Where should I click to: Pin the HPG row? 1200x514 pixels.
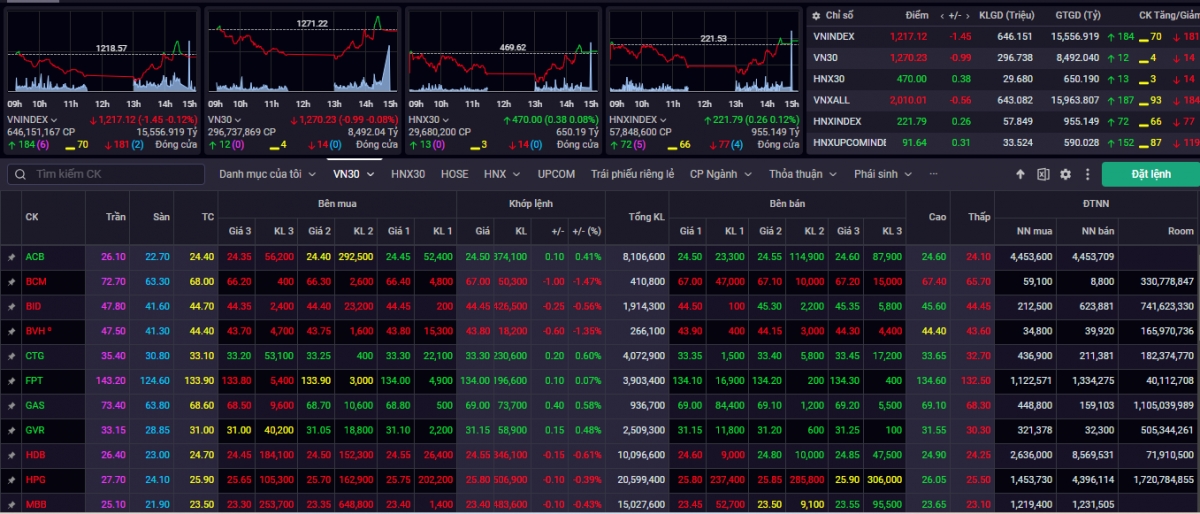coord(11,480)
